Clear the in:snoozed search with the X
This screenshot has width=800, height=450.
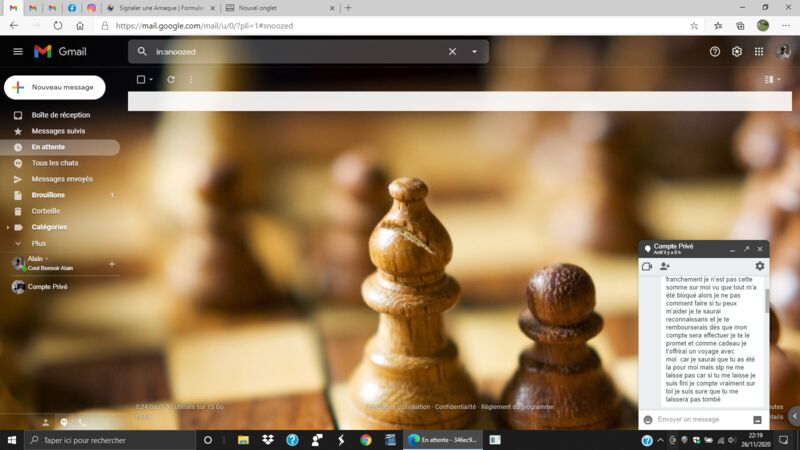tap(452, 52)
